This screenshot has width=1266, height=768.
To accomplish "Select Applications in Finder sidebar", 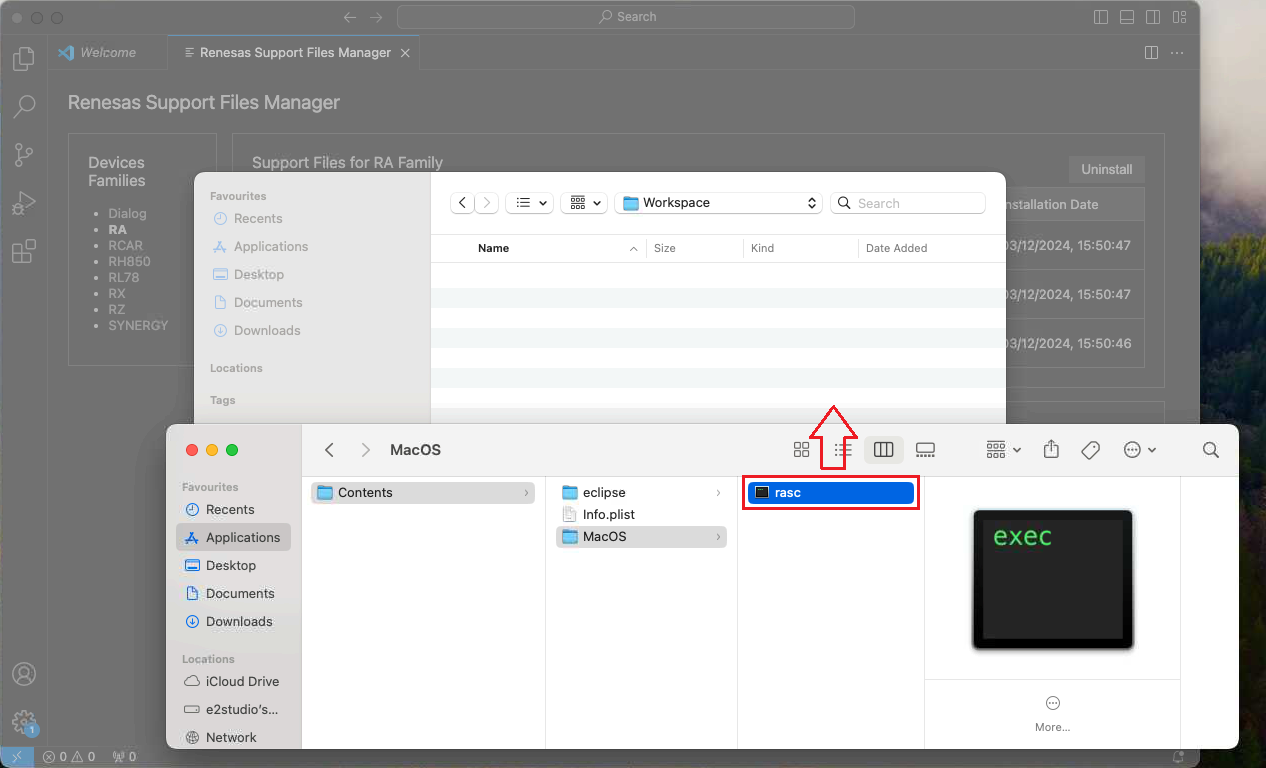I will click(233, 537).
